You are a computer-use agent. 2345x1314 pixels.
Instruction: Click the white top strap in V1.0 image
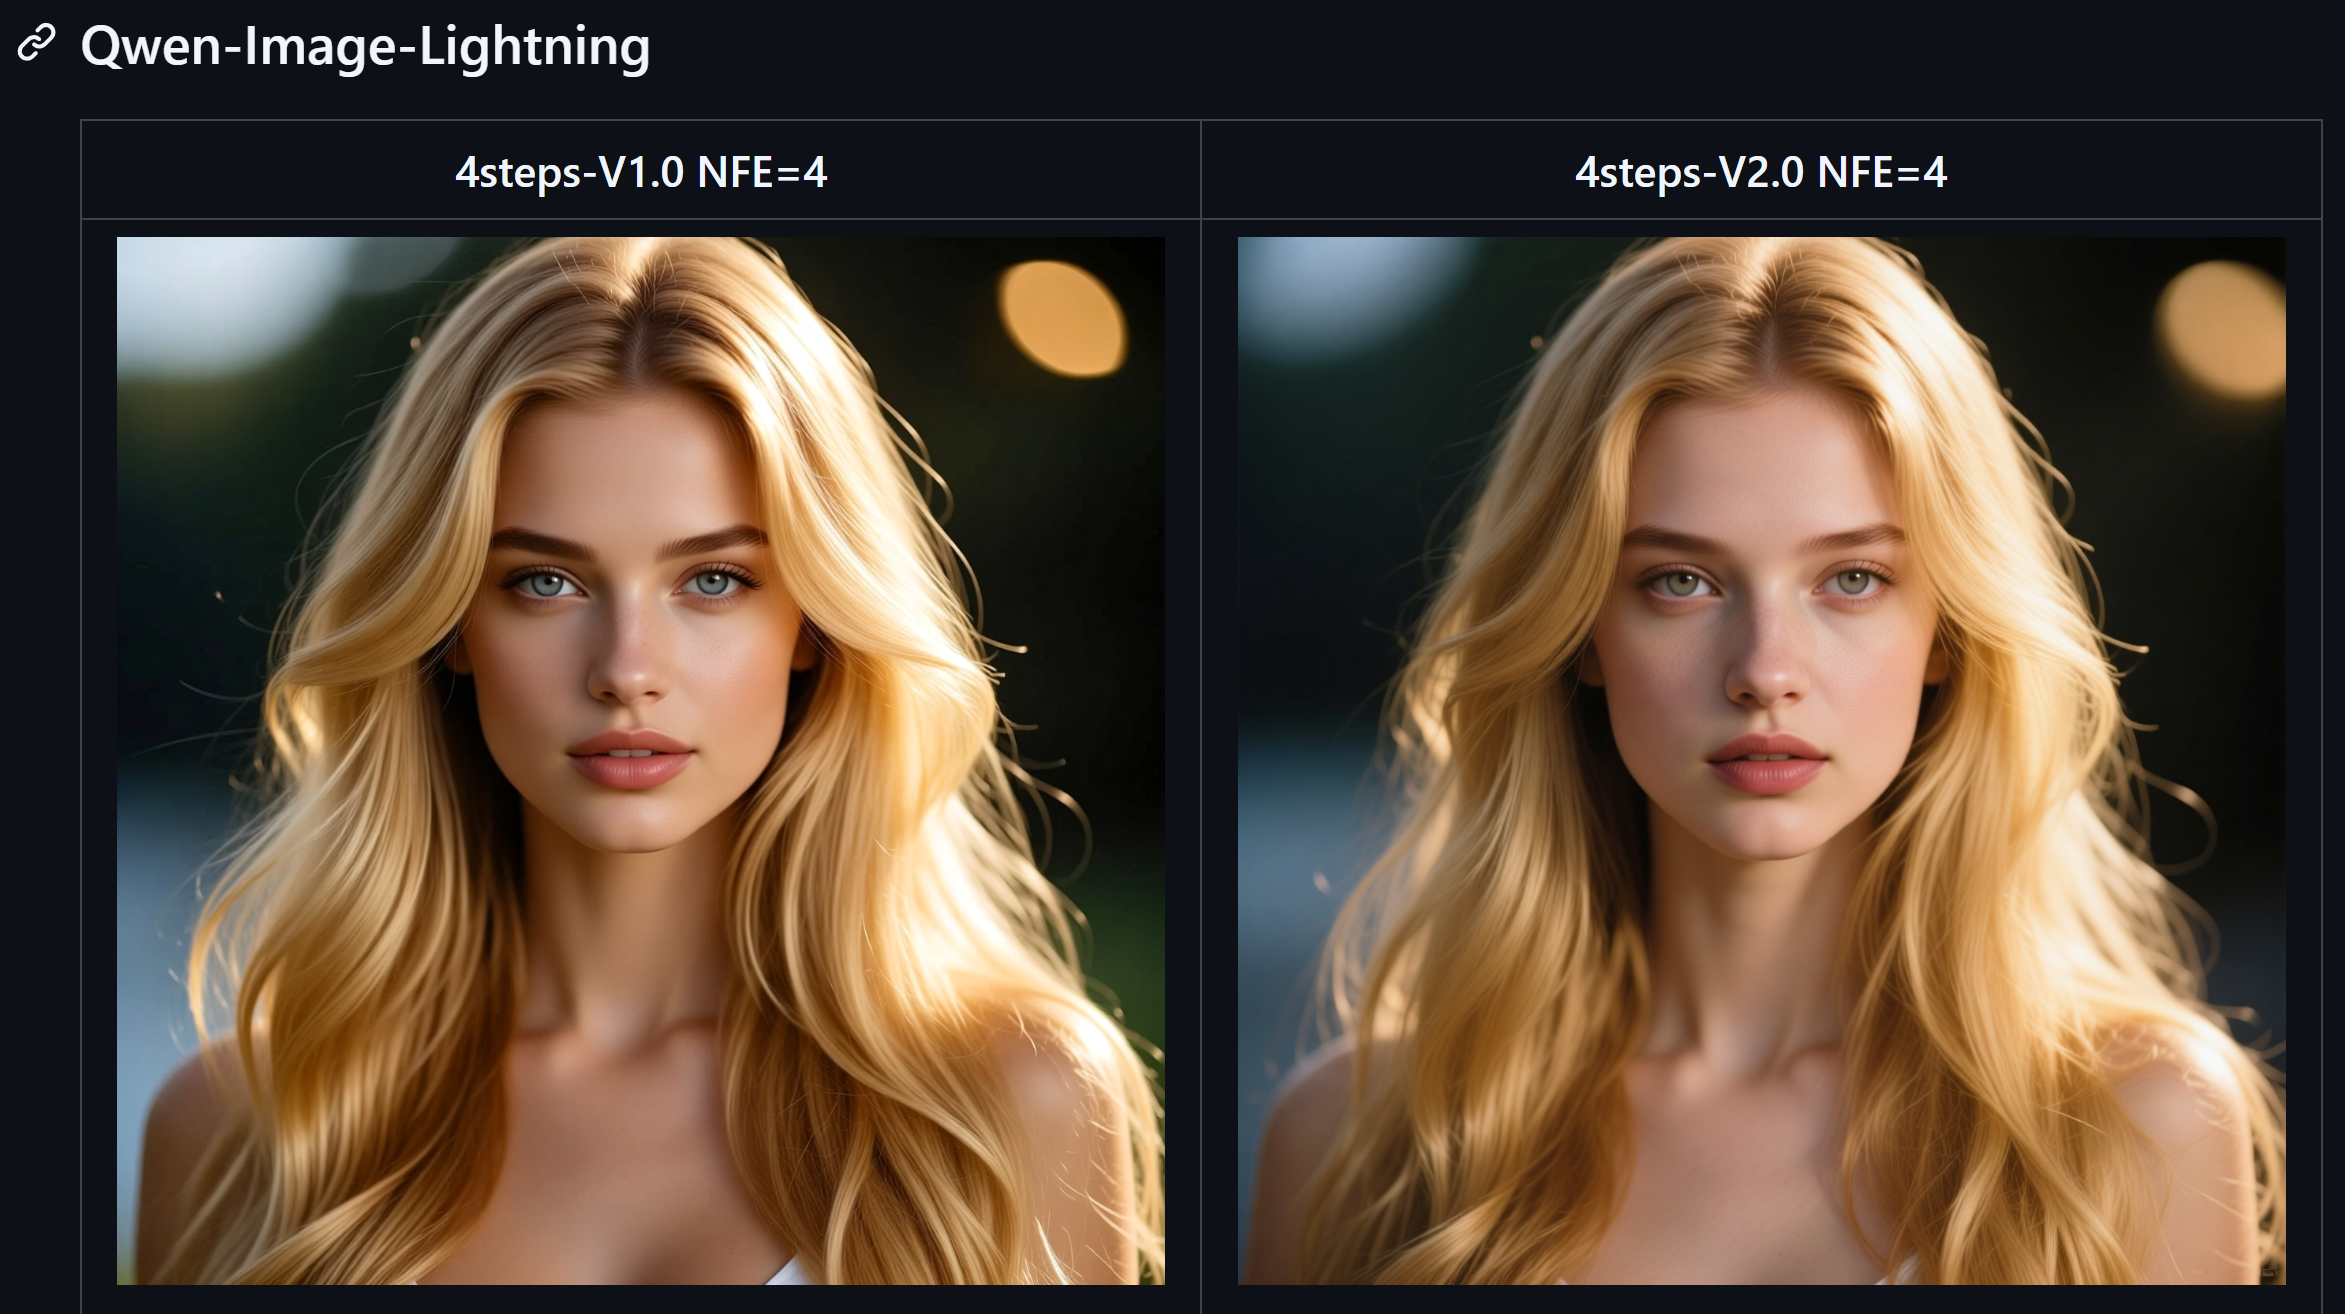click(x=790, y=1271)
